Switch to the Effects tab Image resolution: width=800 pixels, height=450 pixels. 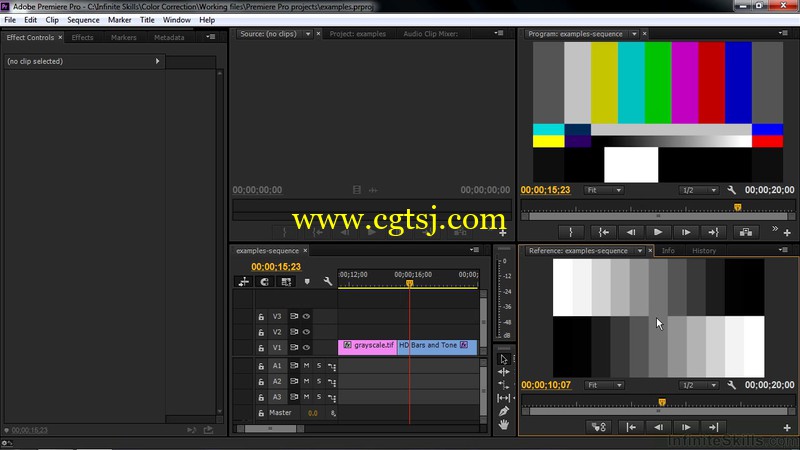click(x=82, y=37)
